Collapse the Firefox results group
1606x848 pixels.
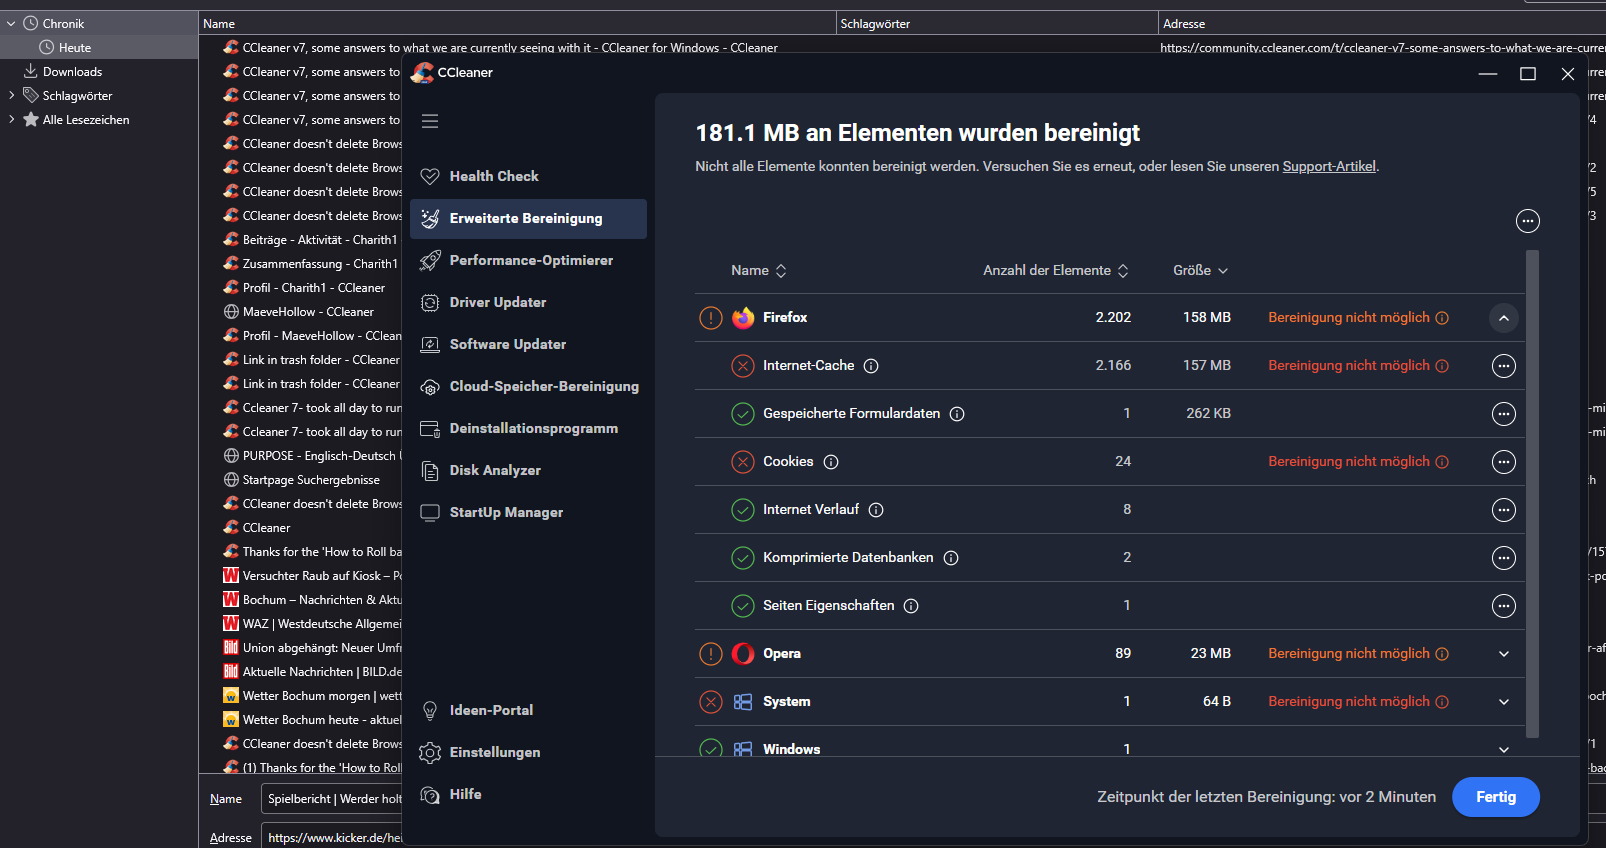pyautogui.click(x=1503, y=318)
